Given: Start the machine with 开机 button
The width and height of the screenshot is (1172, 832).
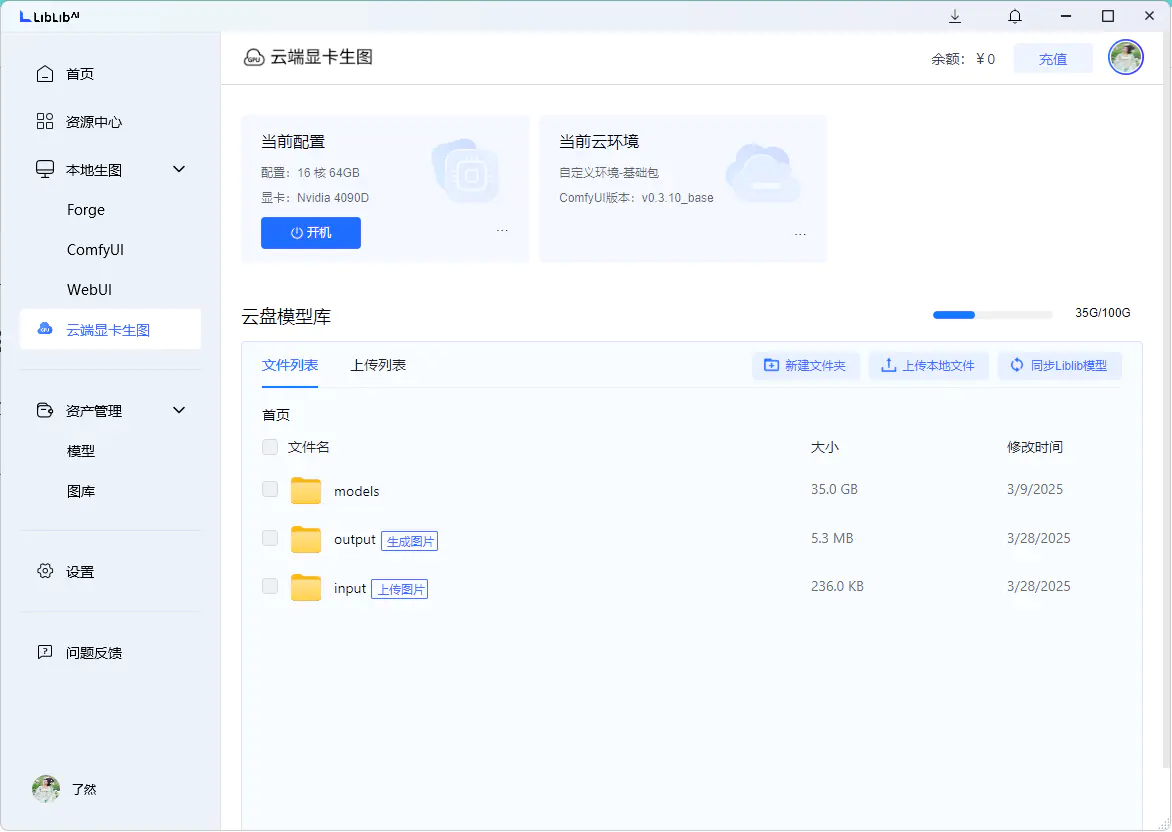Looking at the screenshot, I should pos(311,232).
